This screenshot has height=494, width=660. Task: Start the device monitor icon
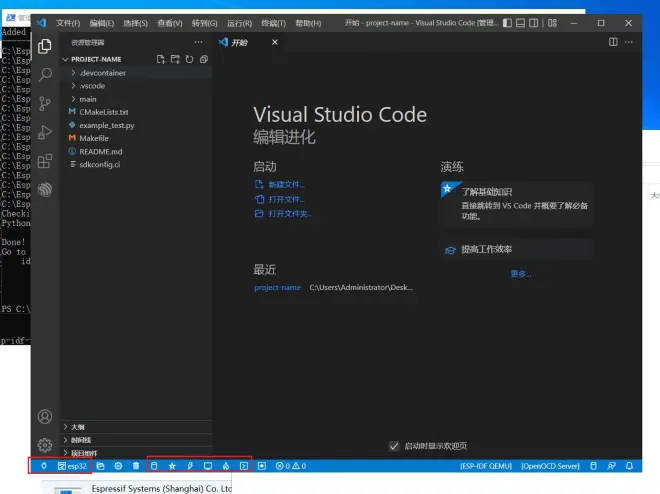tap(208, 466)
